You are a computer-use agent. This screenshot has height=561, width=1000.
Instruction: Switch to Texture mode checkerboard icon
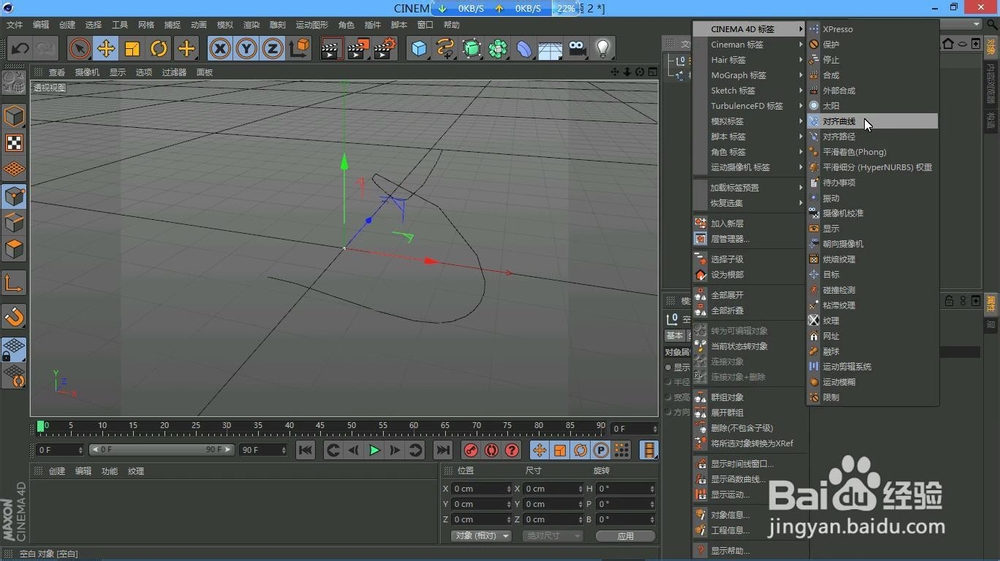click(14, 143)
